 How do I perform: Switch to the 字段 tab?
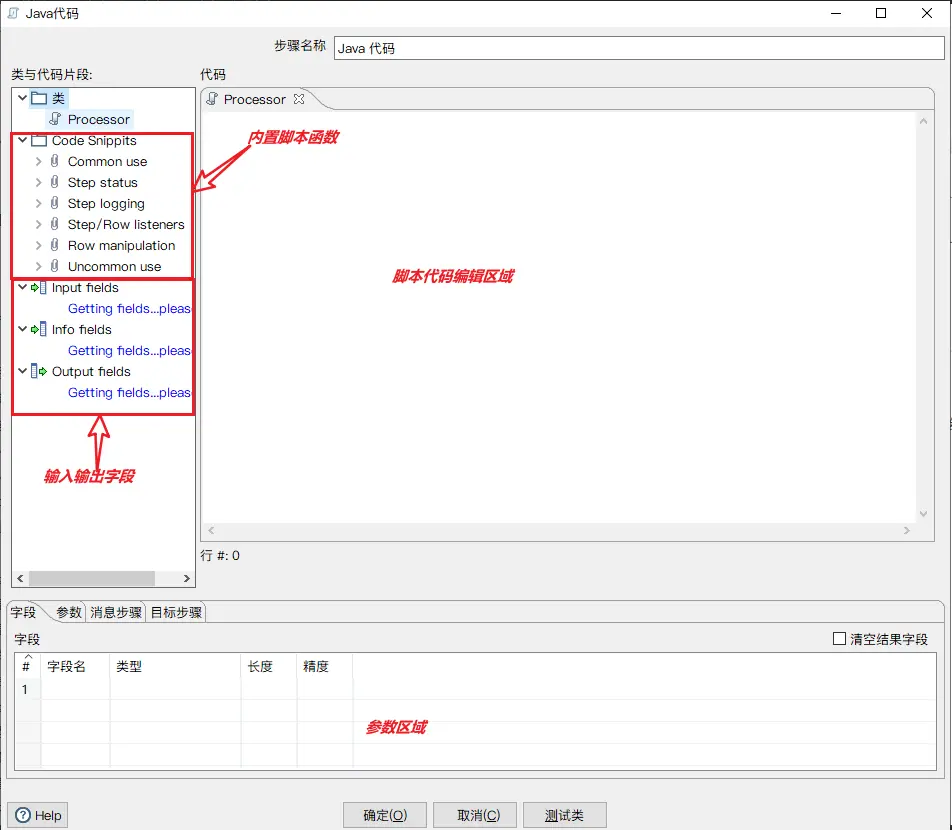(x=23, y=612)
